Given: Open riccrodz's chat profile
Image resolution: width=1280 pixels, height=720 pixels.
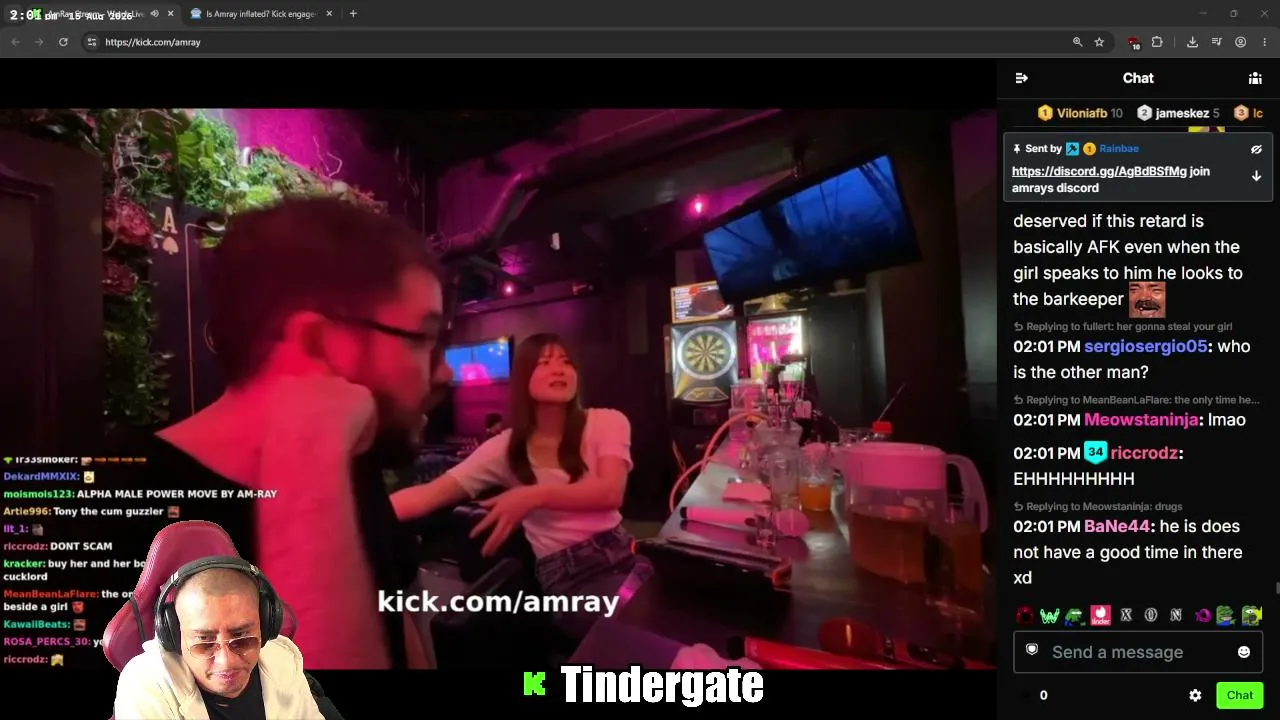Looking at the screenshot, I should pos(1144,453).
